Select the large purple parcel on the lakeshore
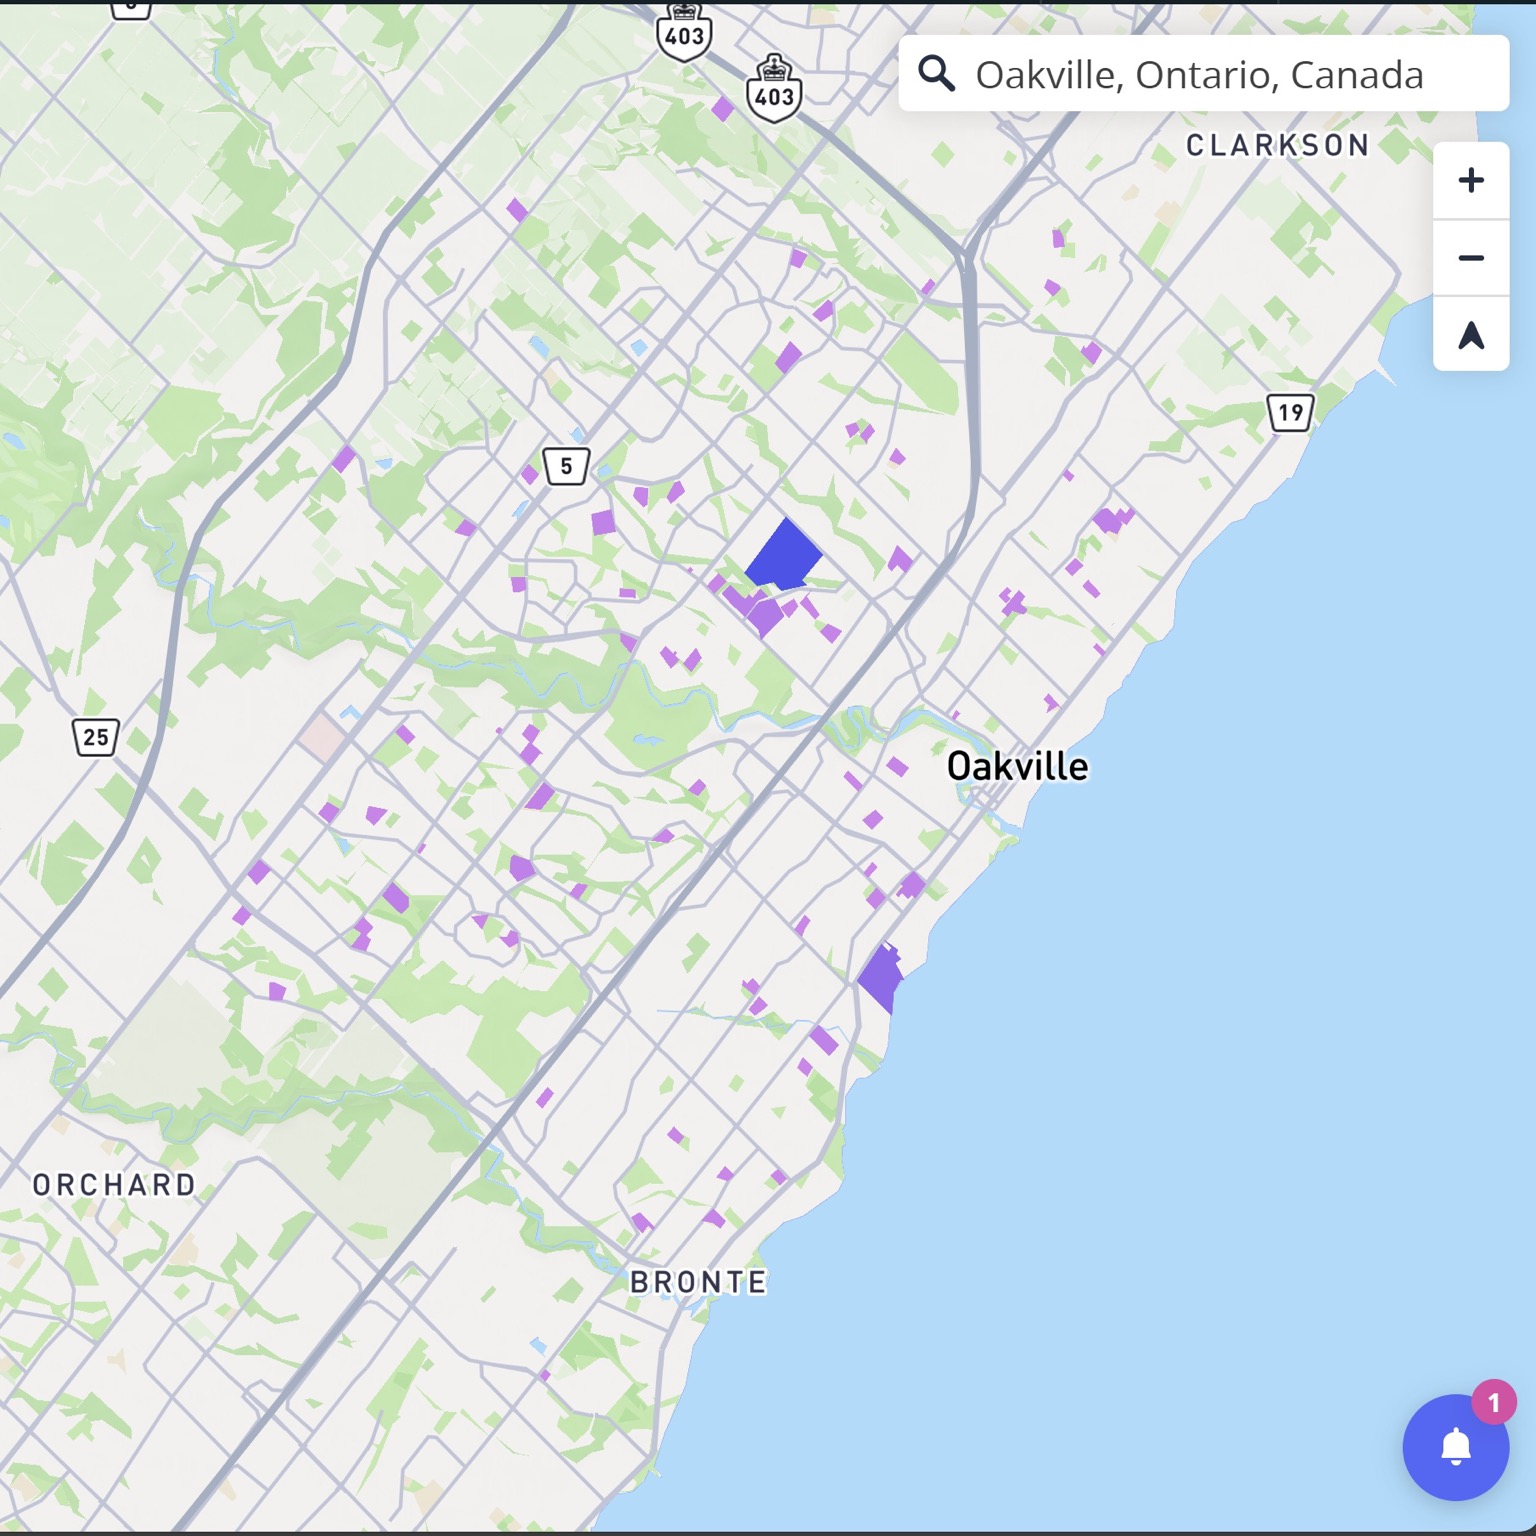1536x1536 pixels. click(880, 977)
